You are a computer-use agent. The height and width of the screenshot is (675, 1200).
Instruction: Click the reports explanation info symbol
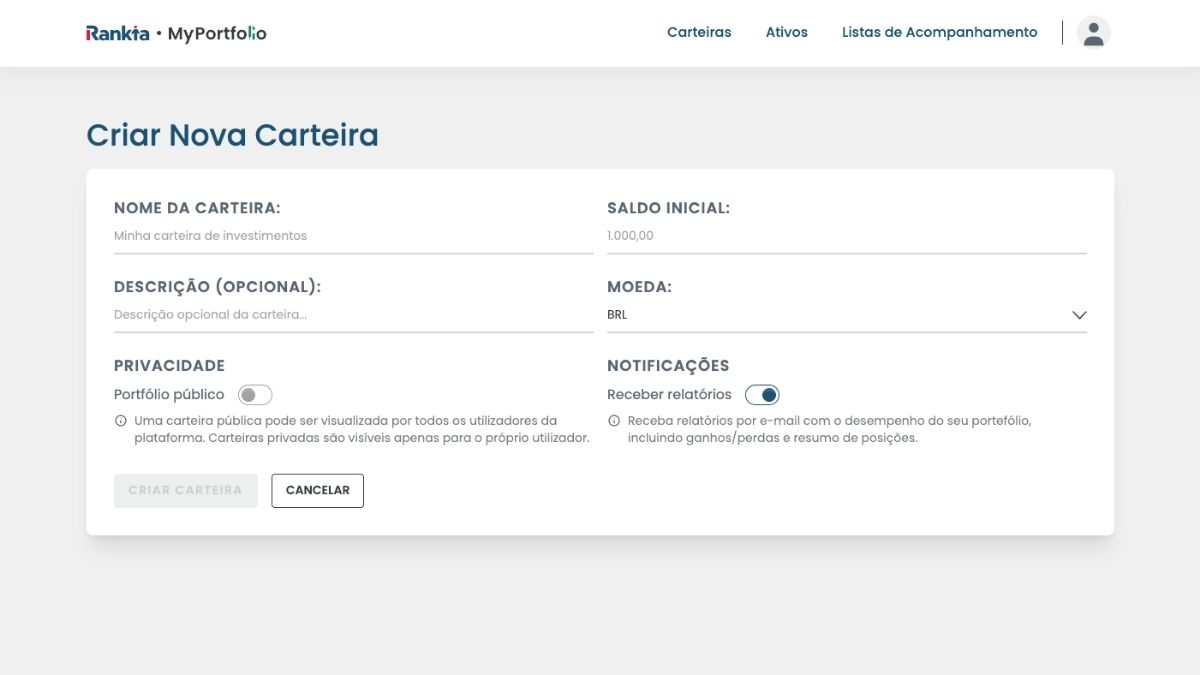[613, 420]
